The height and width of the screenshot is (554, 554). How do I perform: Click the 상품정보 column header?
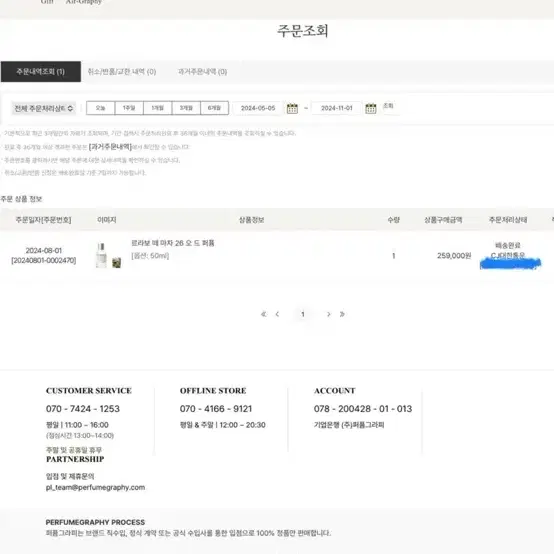click(252, 220)
